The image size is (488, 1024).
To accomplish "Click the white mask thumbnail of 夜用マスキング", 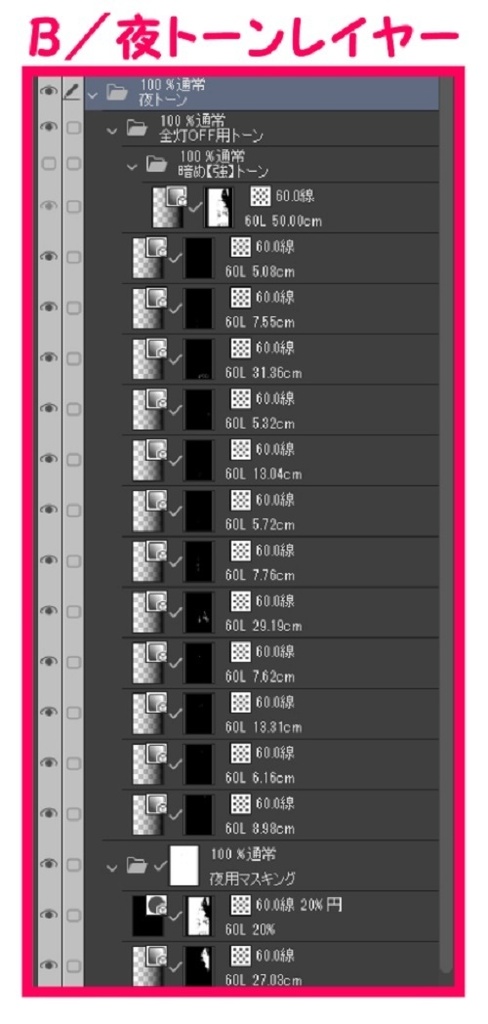I will (x=184, y=865).
